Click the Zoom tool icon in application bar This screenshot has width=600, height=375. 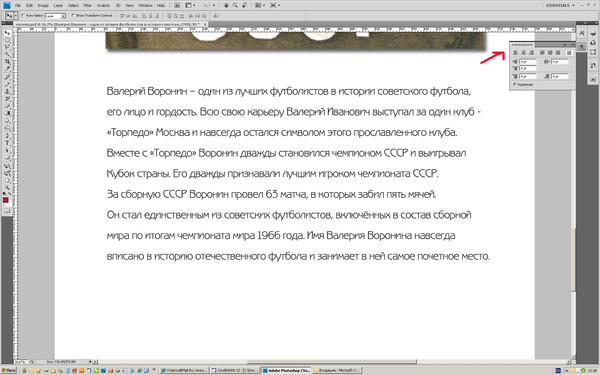235,5
